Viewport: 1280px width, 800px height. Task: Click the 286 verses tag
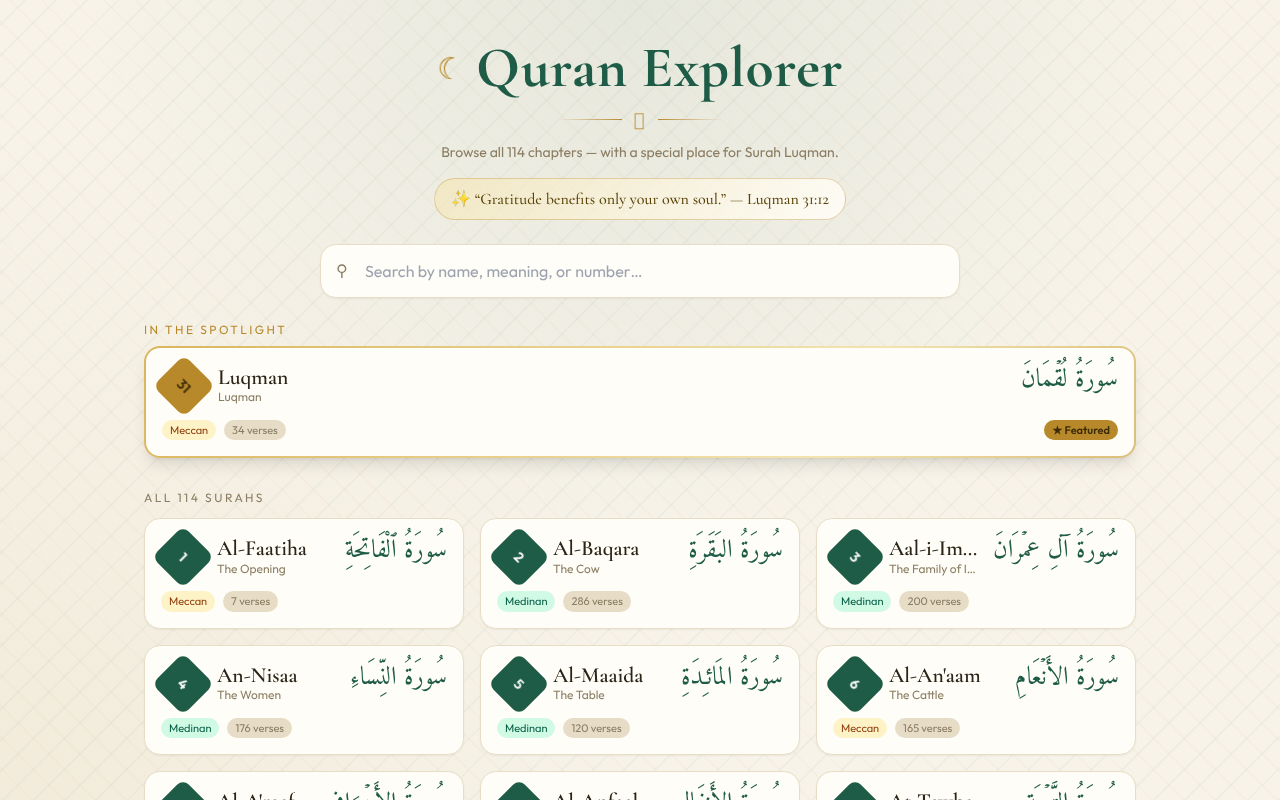pos(597,601)
